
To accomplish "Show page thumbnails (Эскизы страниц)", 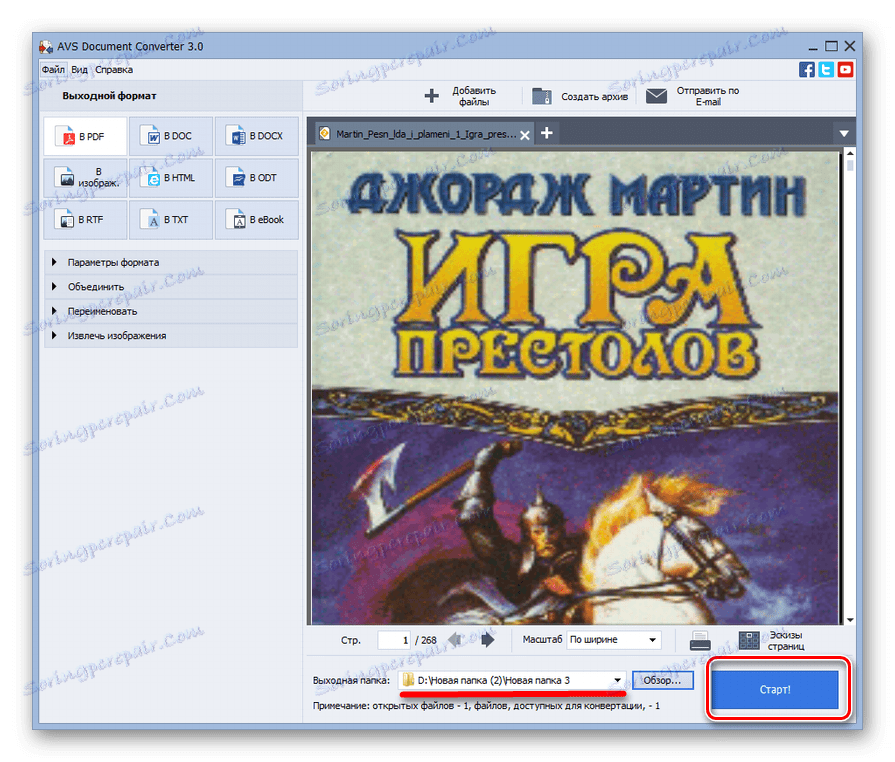I will point(772,640).
